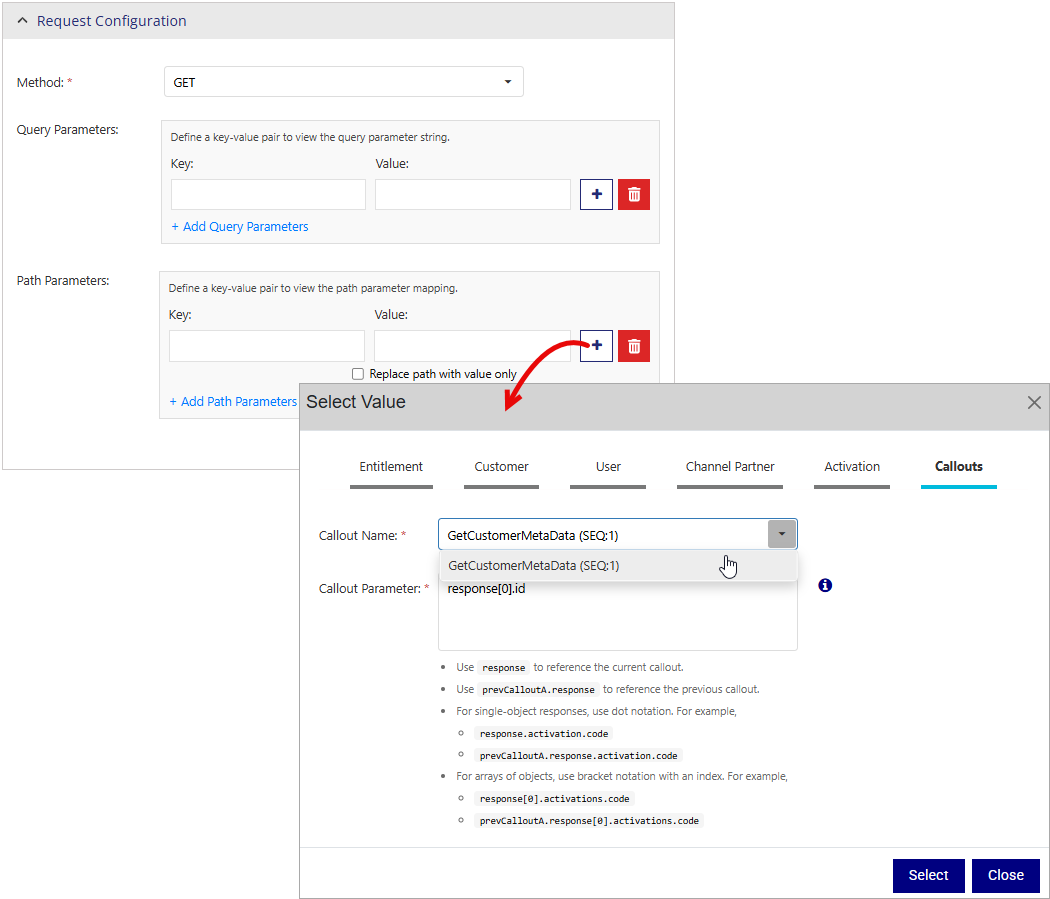The width and height of the screenshot is (1050, 899).
Task: Delete the Path Parameters row with trash icon
Action: point(634,346)
